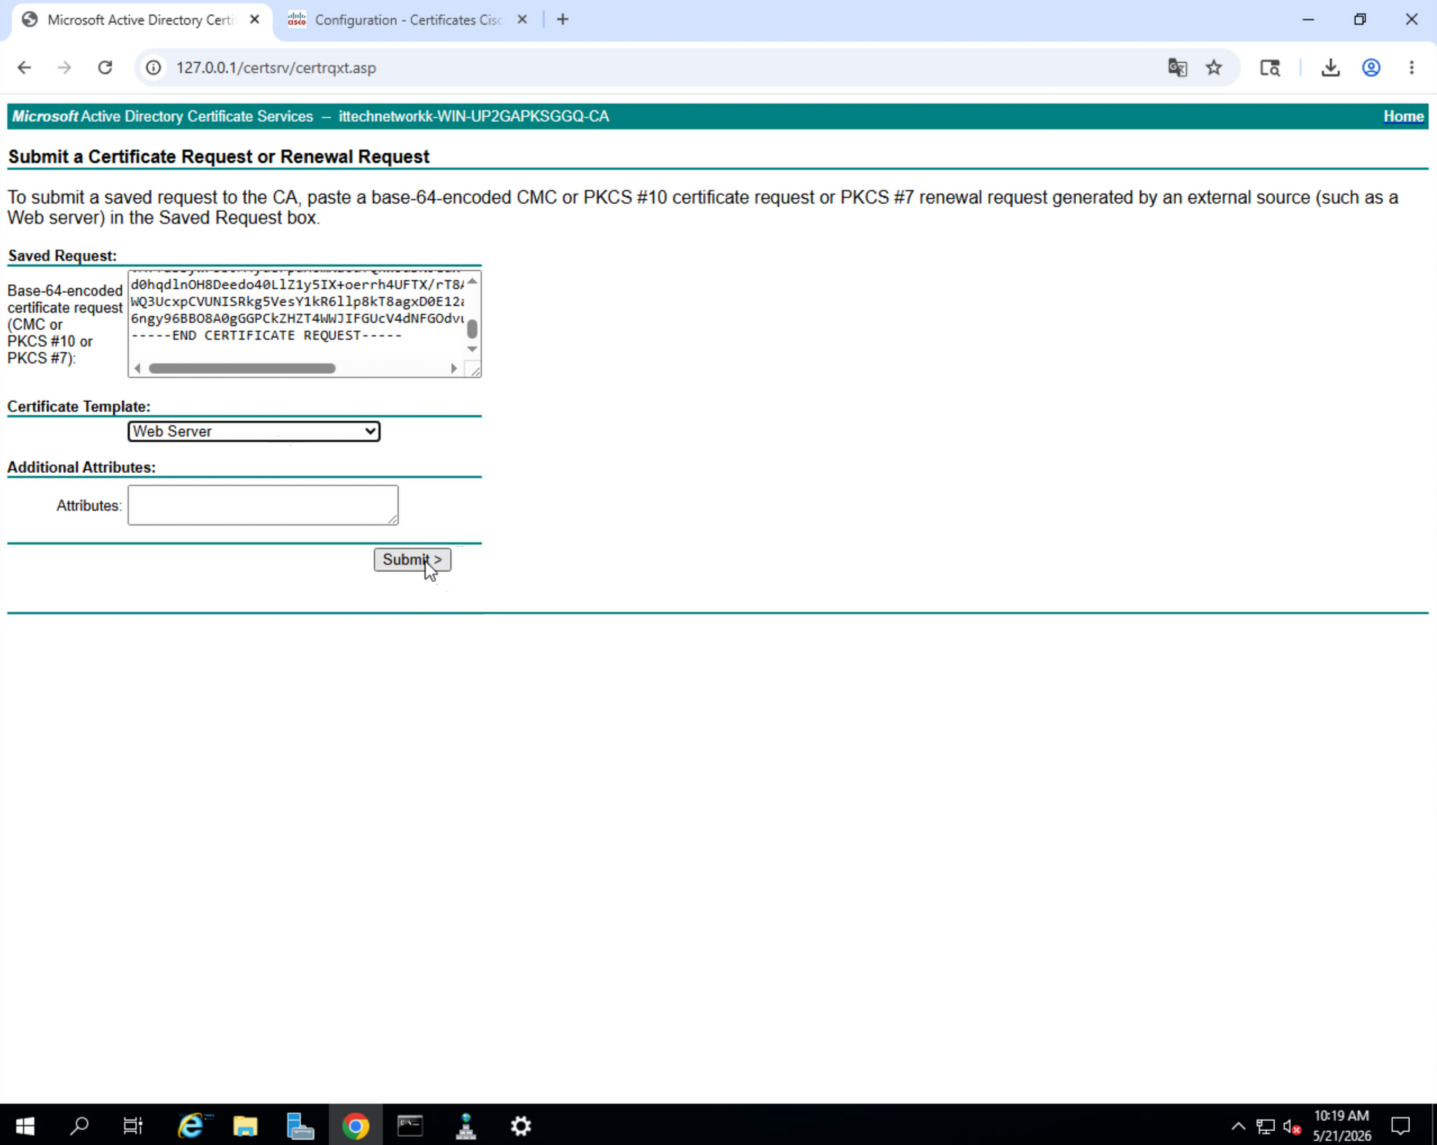Screen dimensions: 1437x1145
Task: Open the Certificate Template dropdown
Action: click(254, 431)
